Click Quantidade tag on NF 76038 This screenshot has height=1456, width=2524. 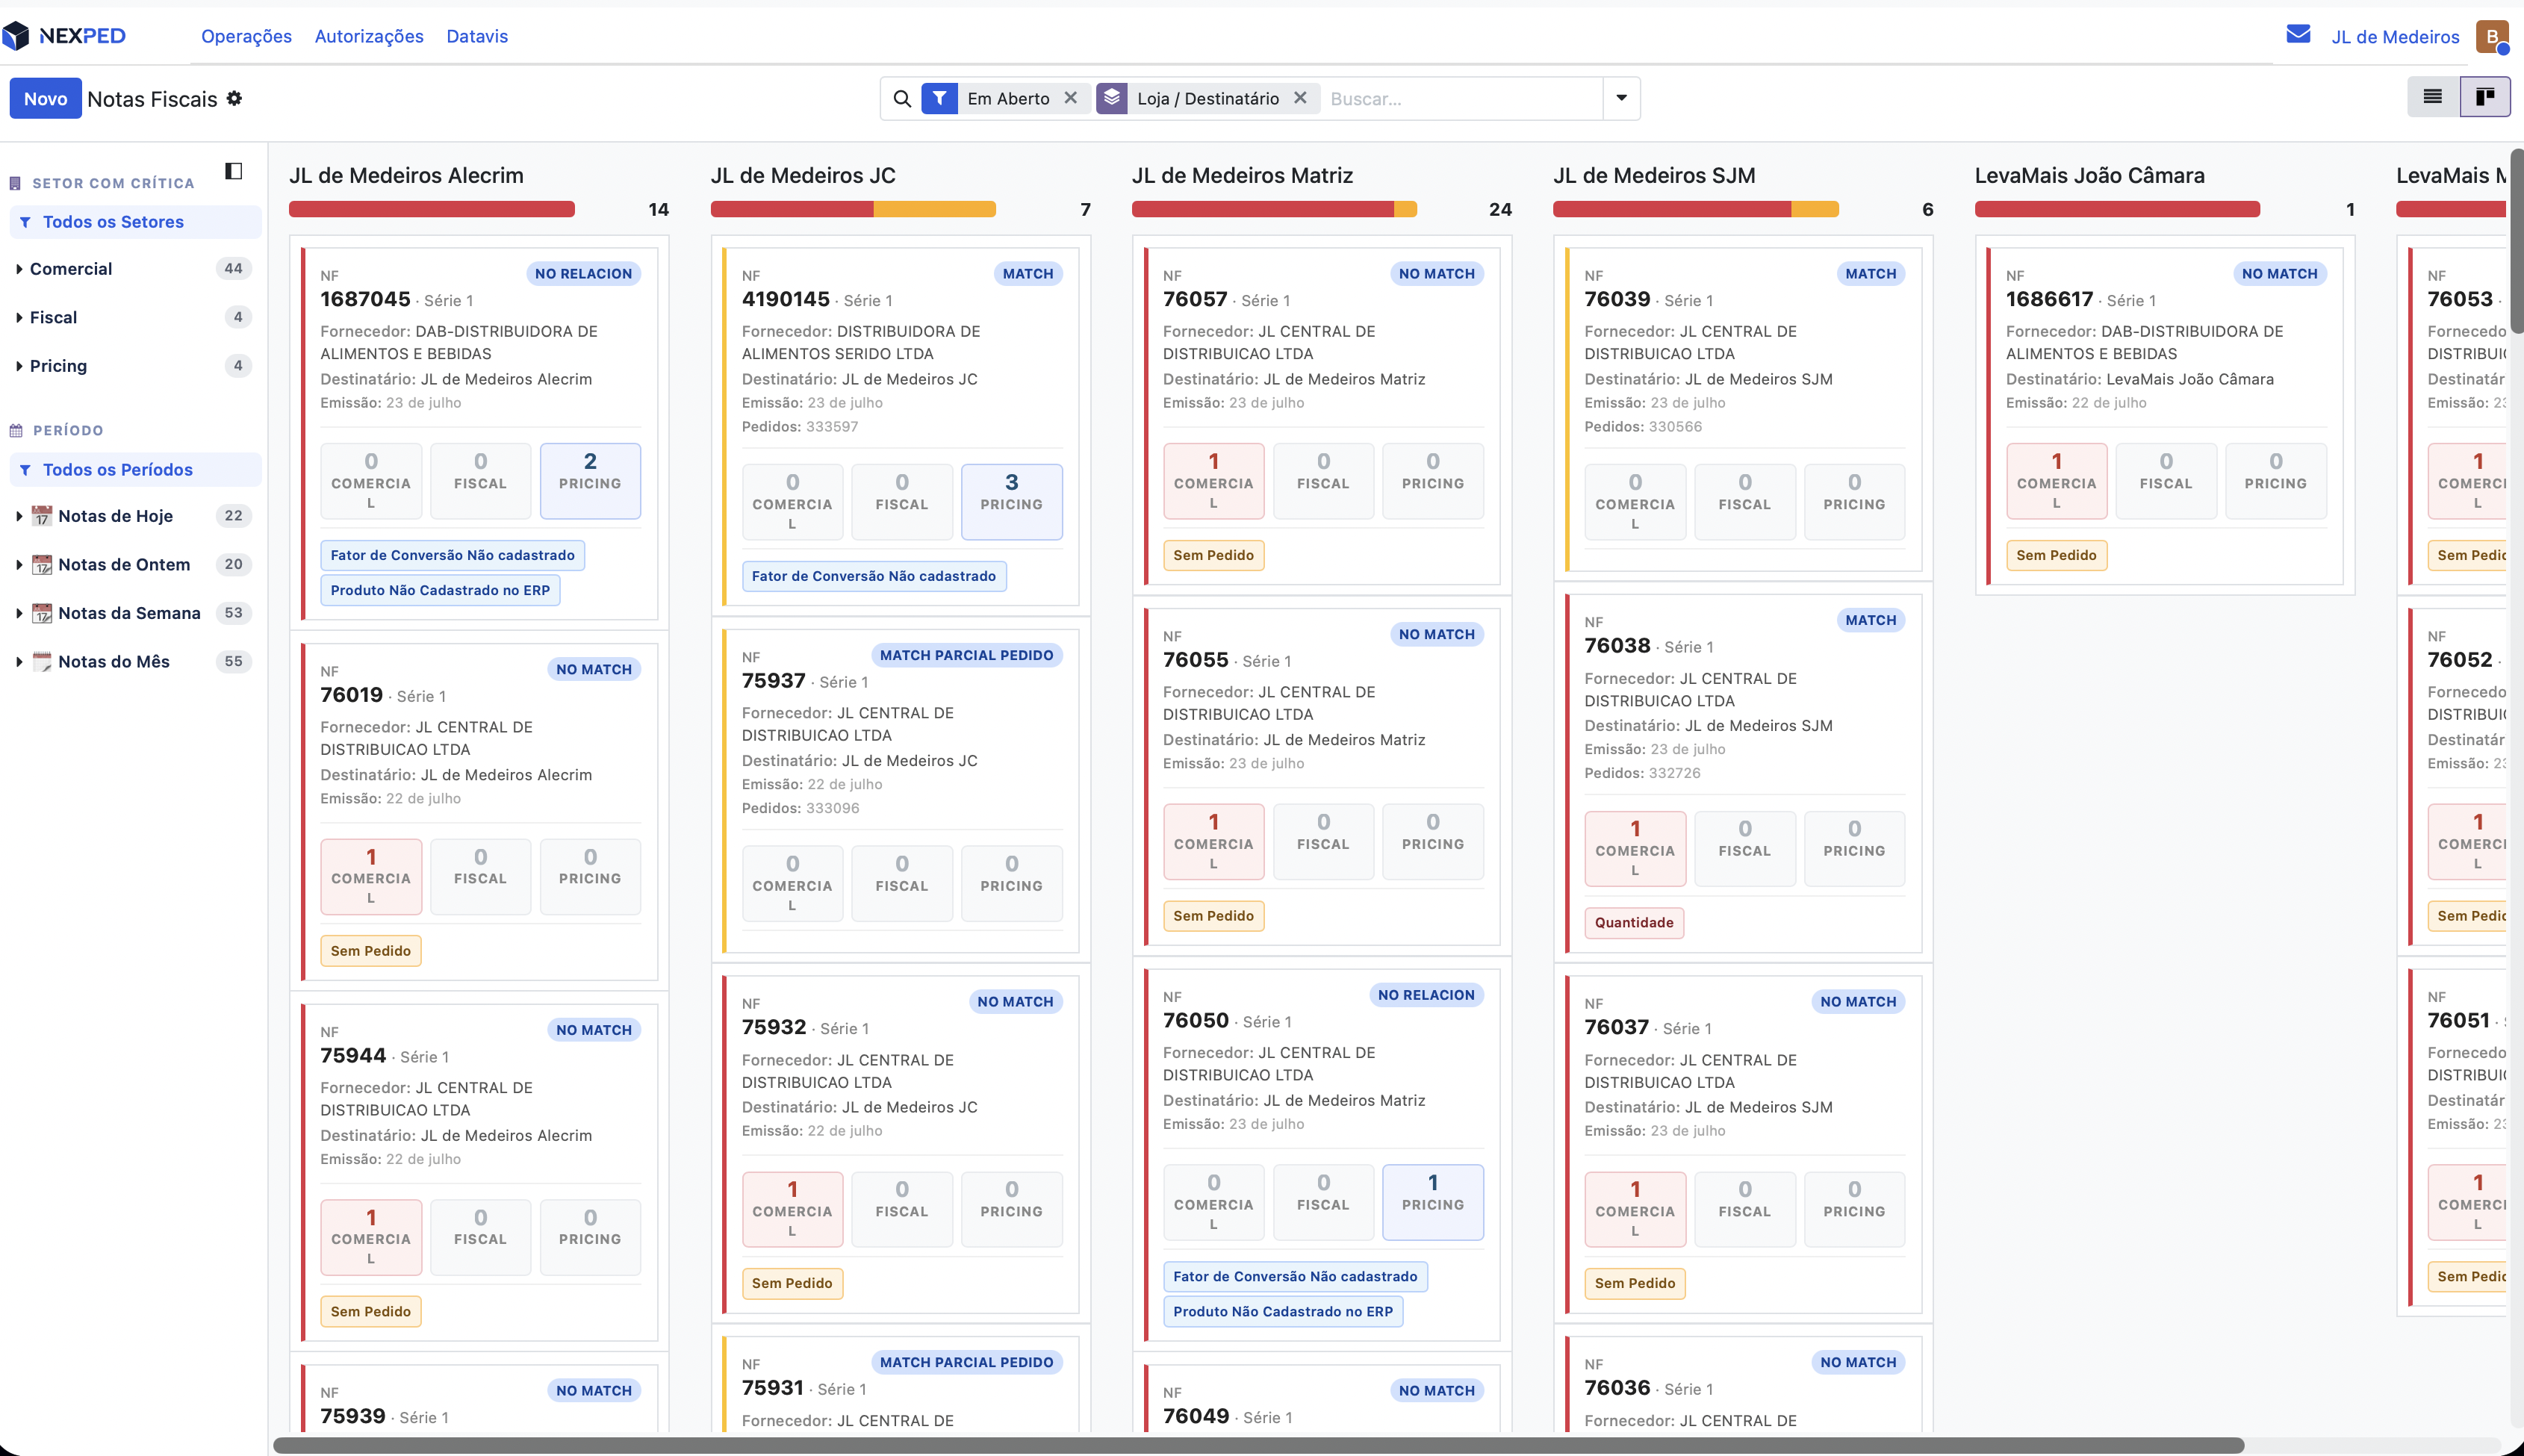coord(1634,922)
